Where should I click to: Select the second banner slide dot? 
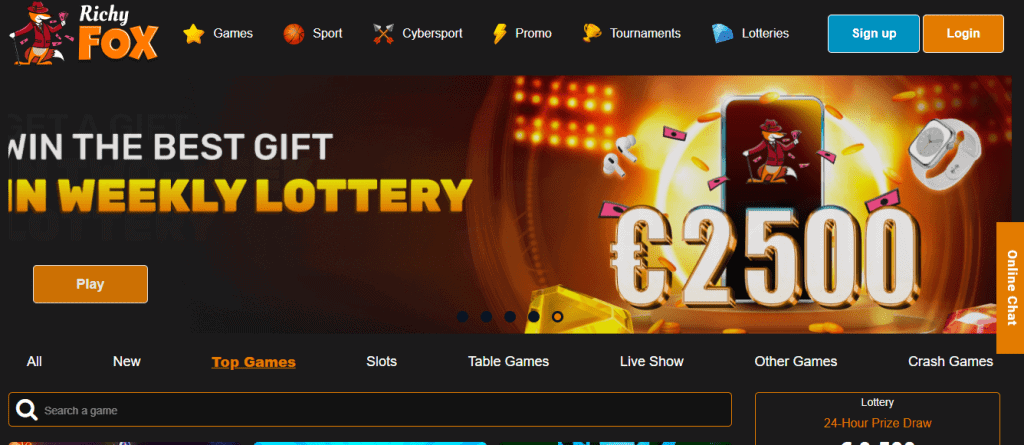[x=486, y=316]
